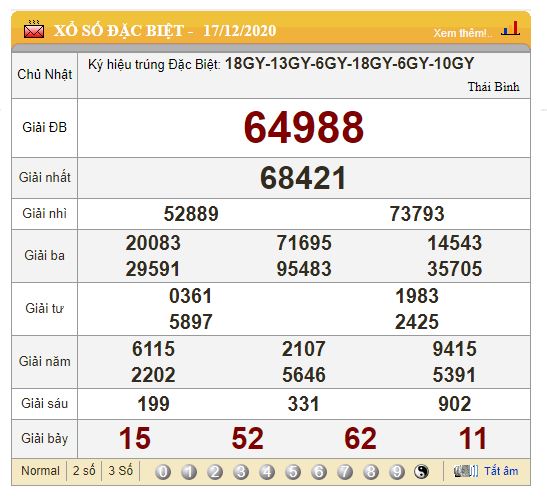This screenshot has height=503, width=547.
Task: Select digit ball 5 filter
Action: [x=293, y=472]
